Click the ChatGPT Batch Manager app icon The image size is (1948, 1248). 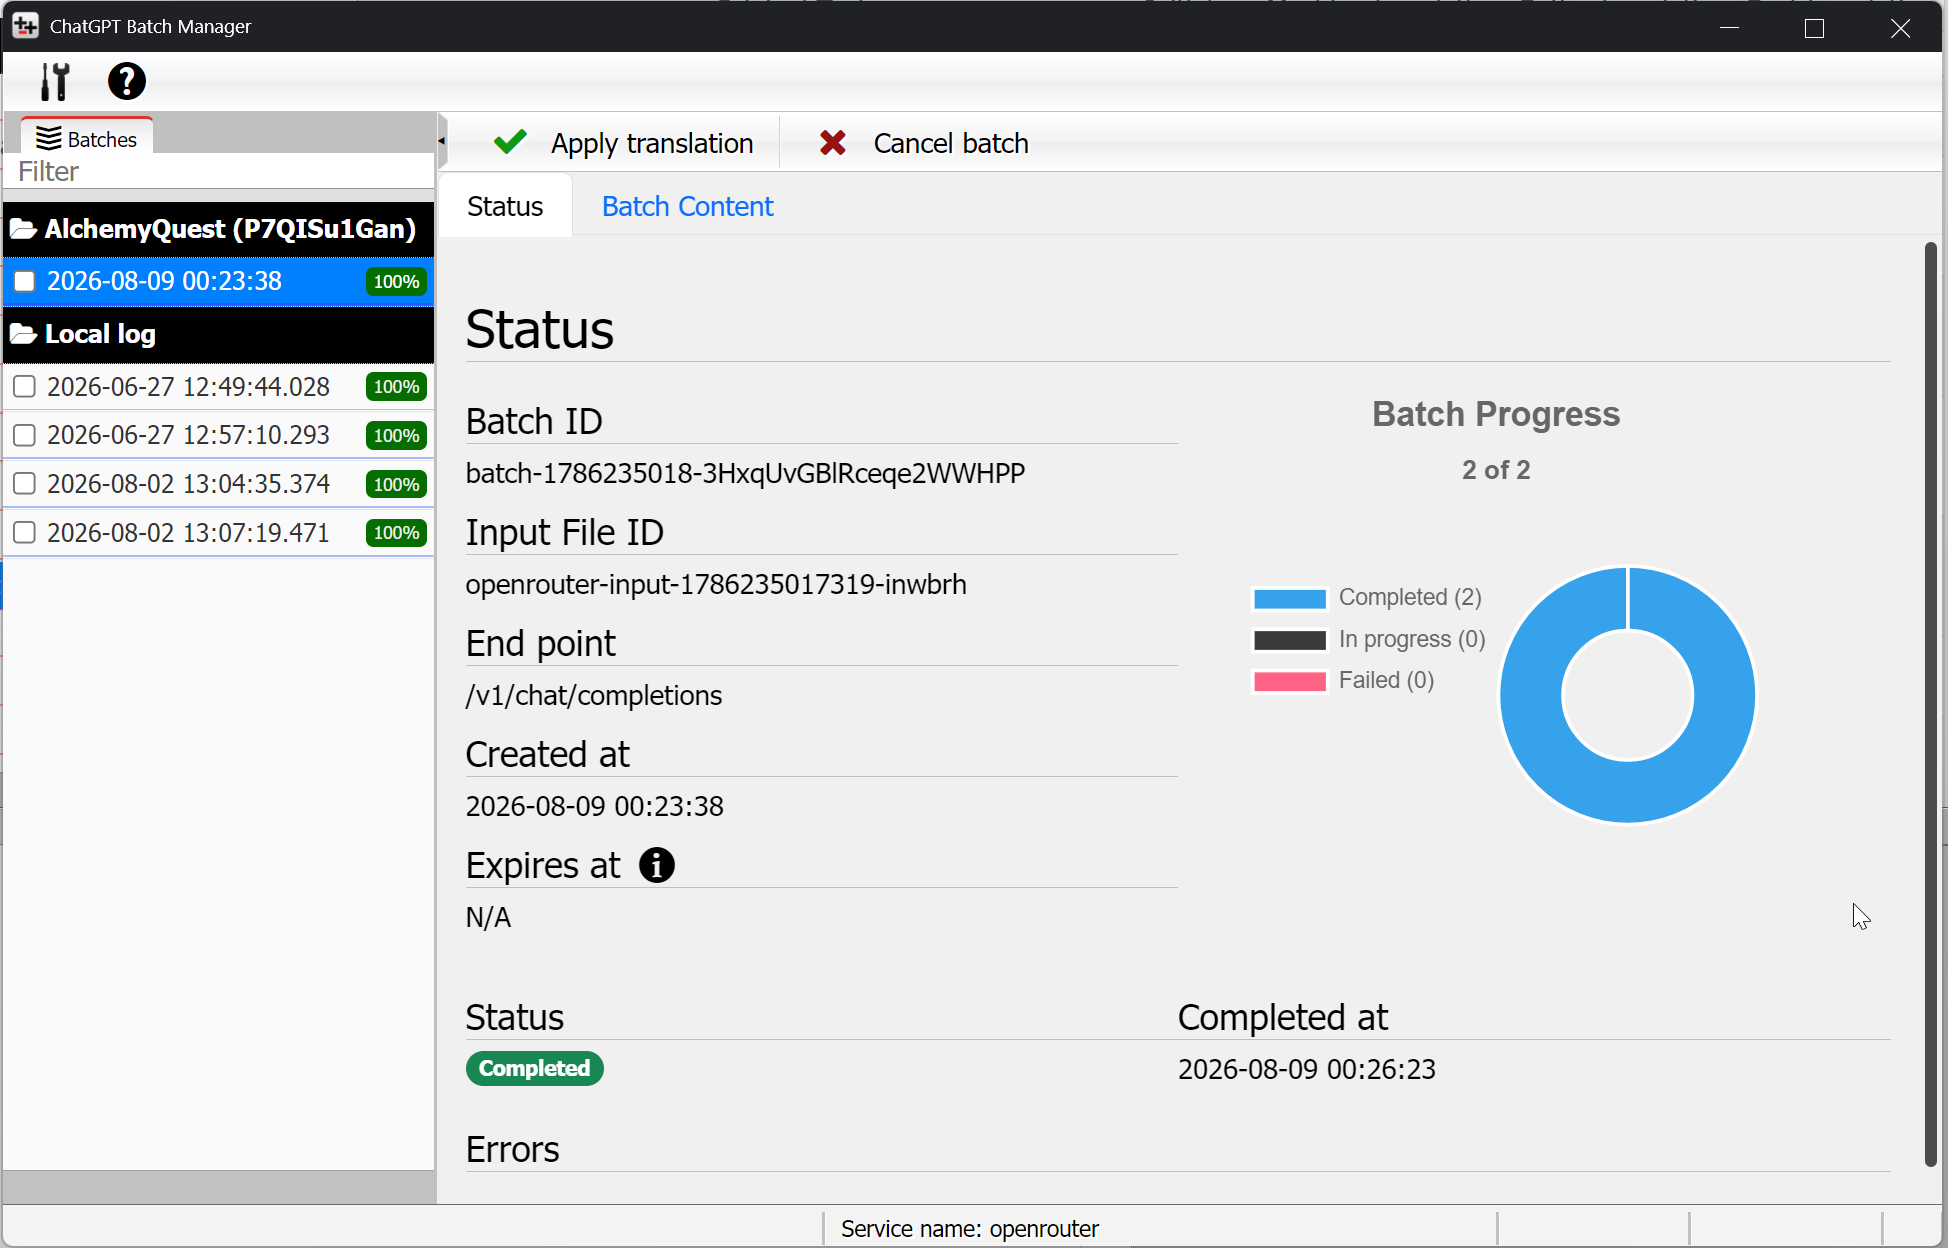[25, 26]
